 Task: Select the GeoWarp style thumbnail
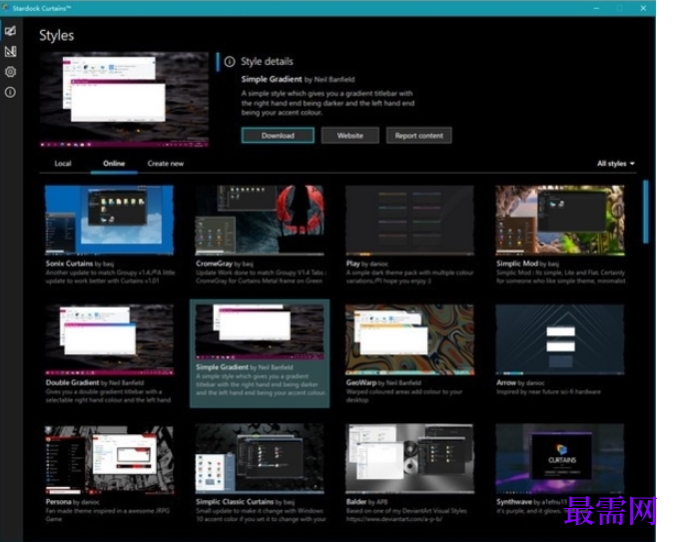(410, 340)
